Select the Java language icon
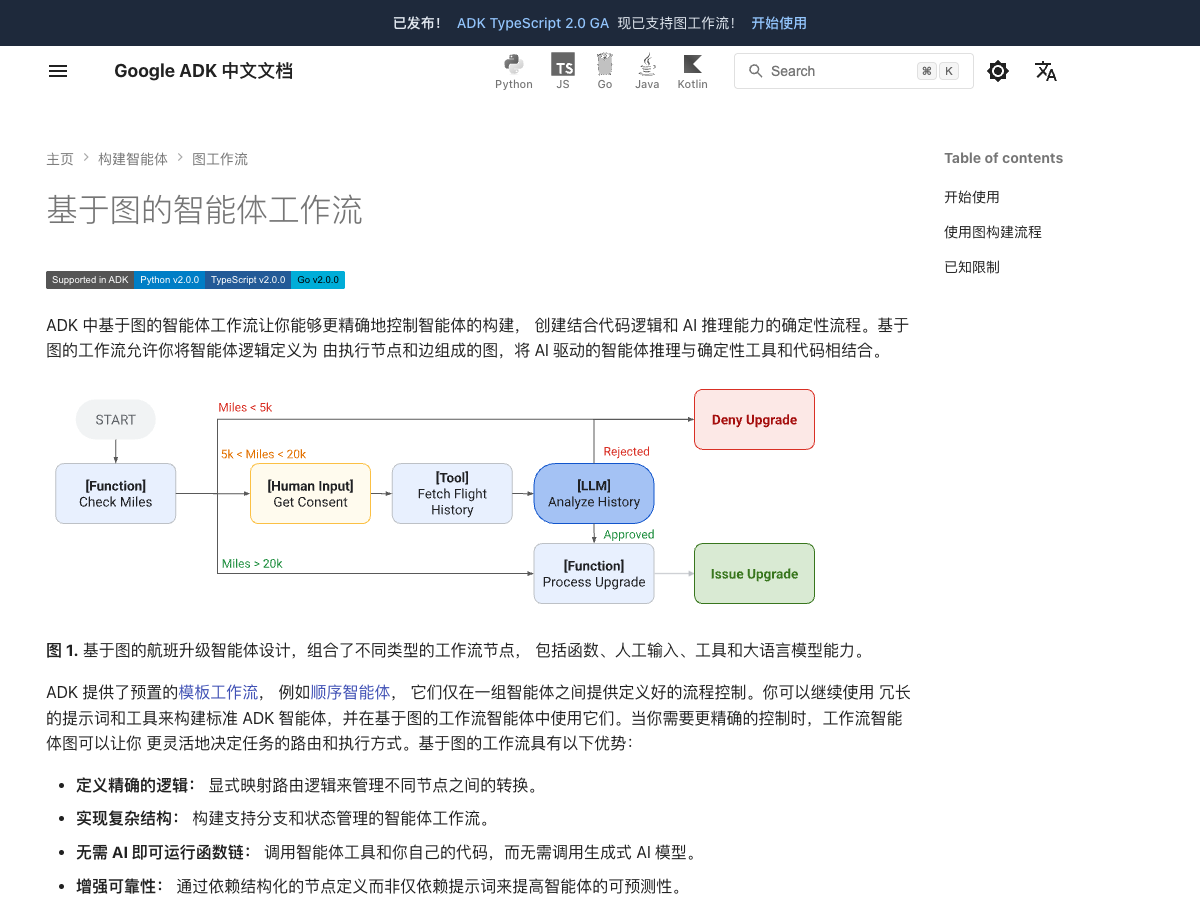1200x900 pixels. 647,71
